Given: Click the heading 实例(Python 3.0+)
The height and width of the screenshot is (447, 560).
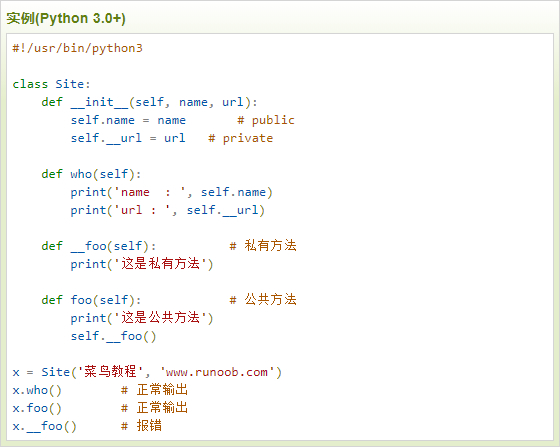Looking at the screenshot, I should click(66, 18).
